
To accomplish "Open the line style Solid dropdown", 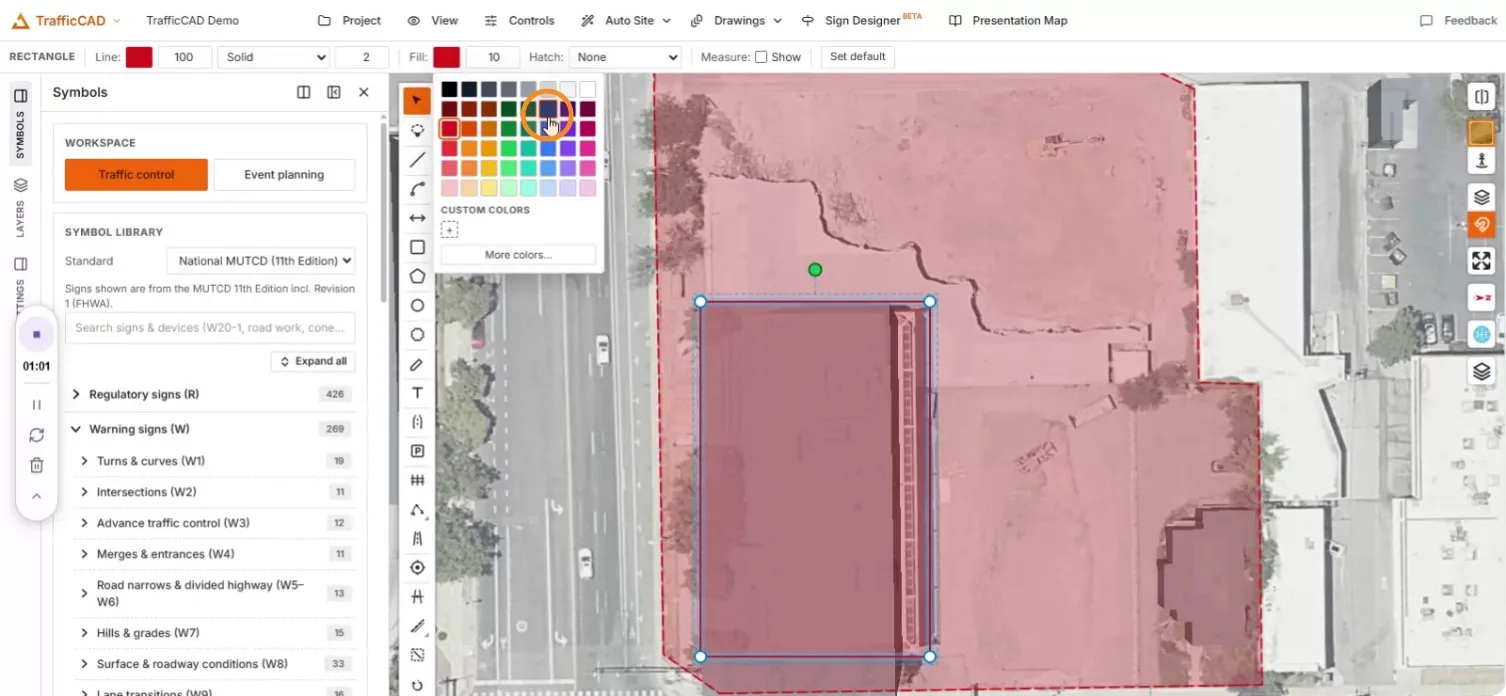I will [x=274, y=57].
